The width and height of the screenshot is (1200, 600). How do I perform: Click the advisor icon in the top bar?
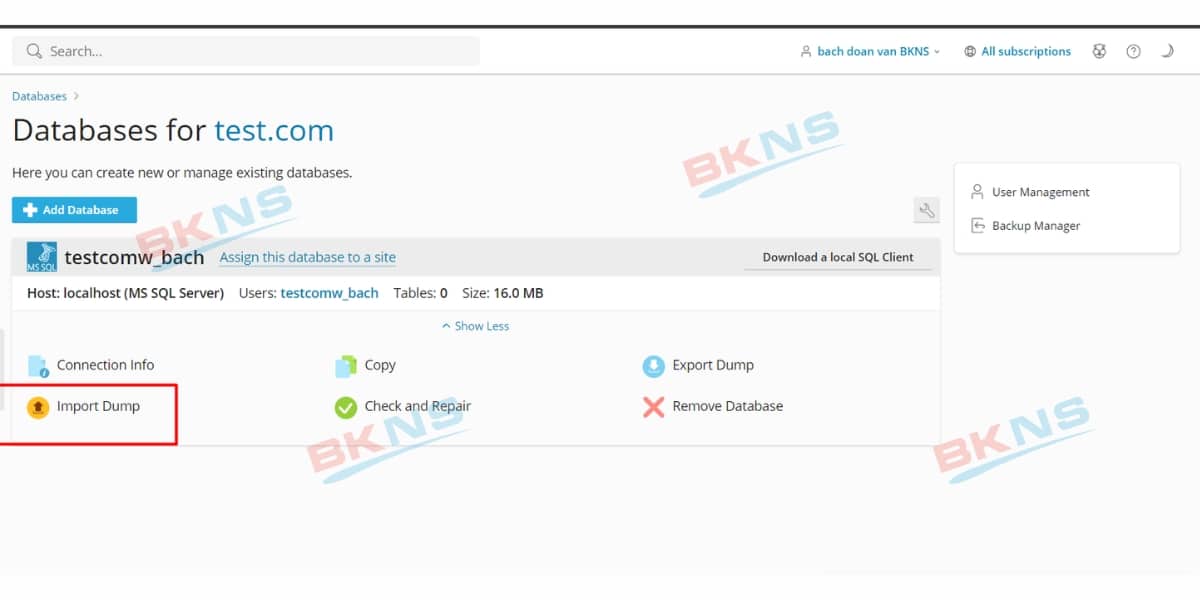coord(1099,52)
